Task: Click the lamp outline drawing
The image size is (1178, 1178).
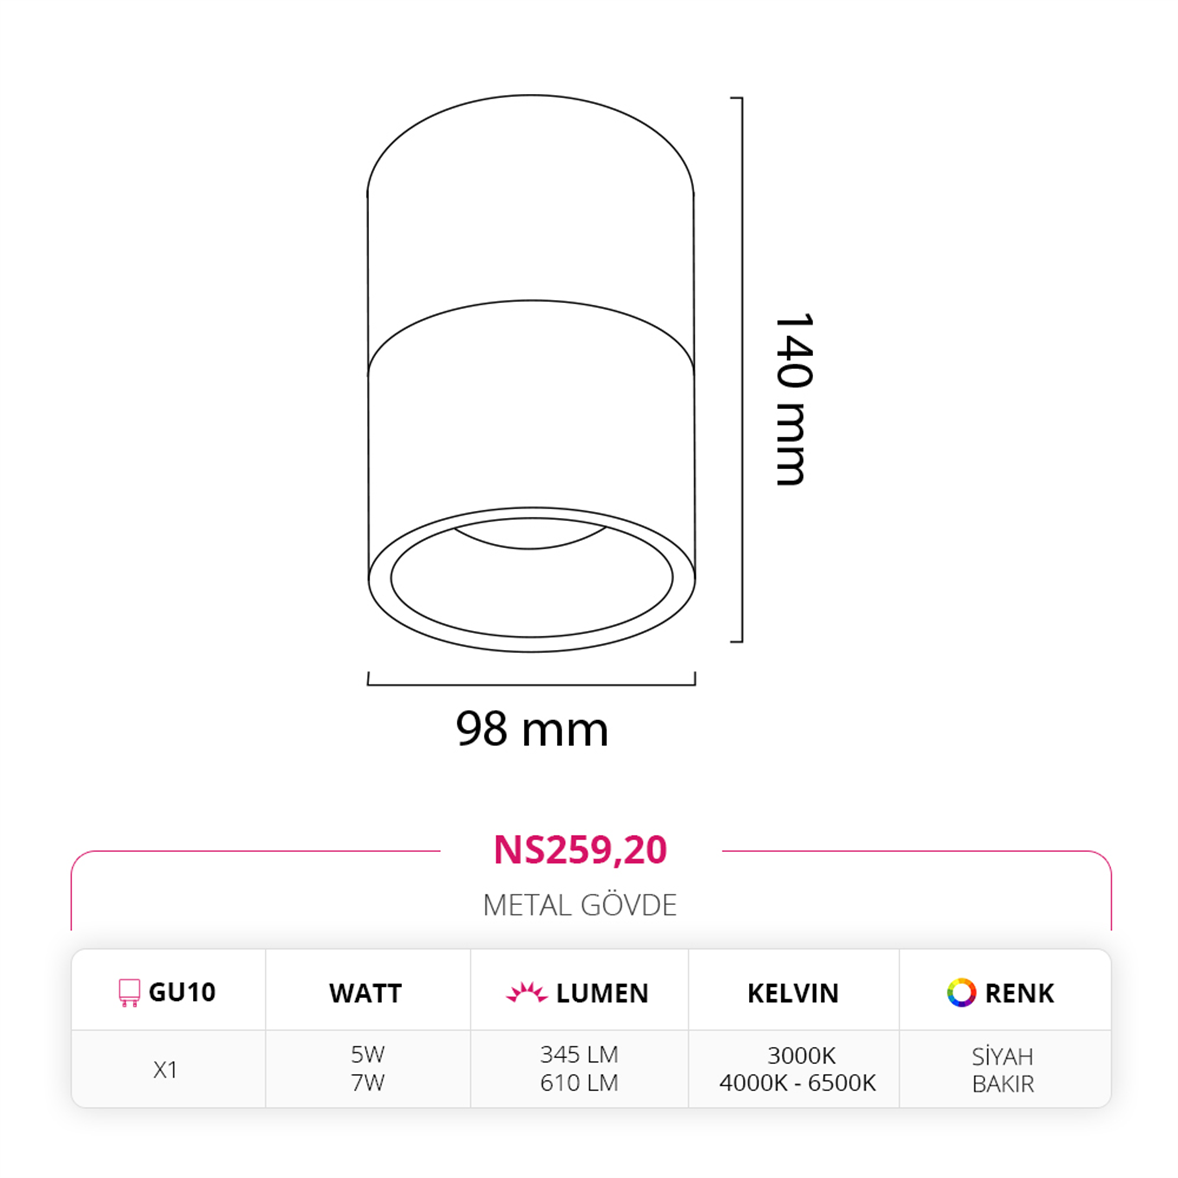Action: coord(531,373)
